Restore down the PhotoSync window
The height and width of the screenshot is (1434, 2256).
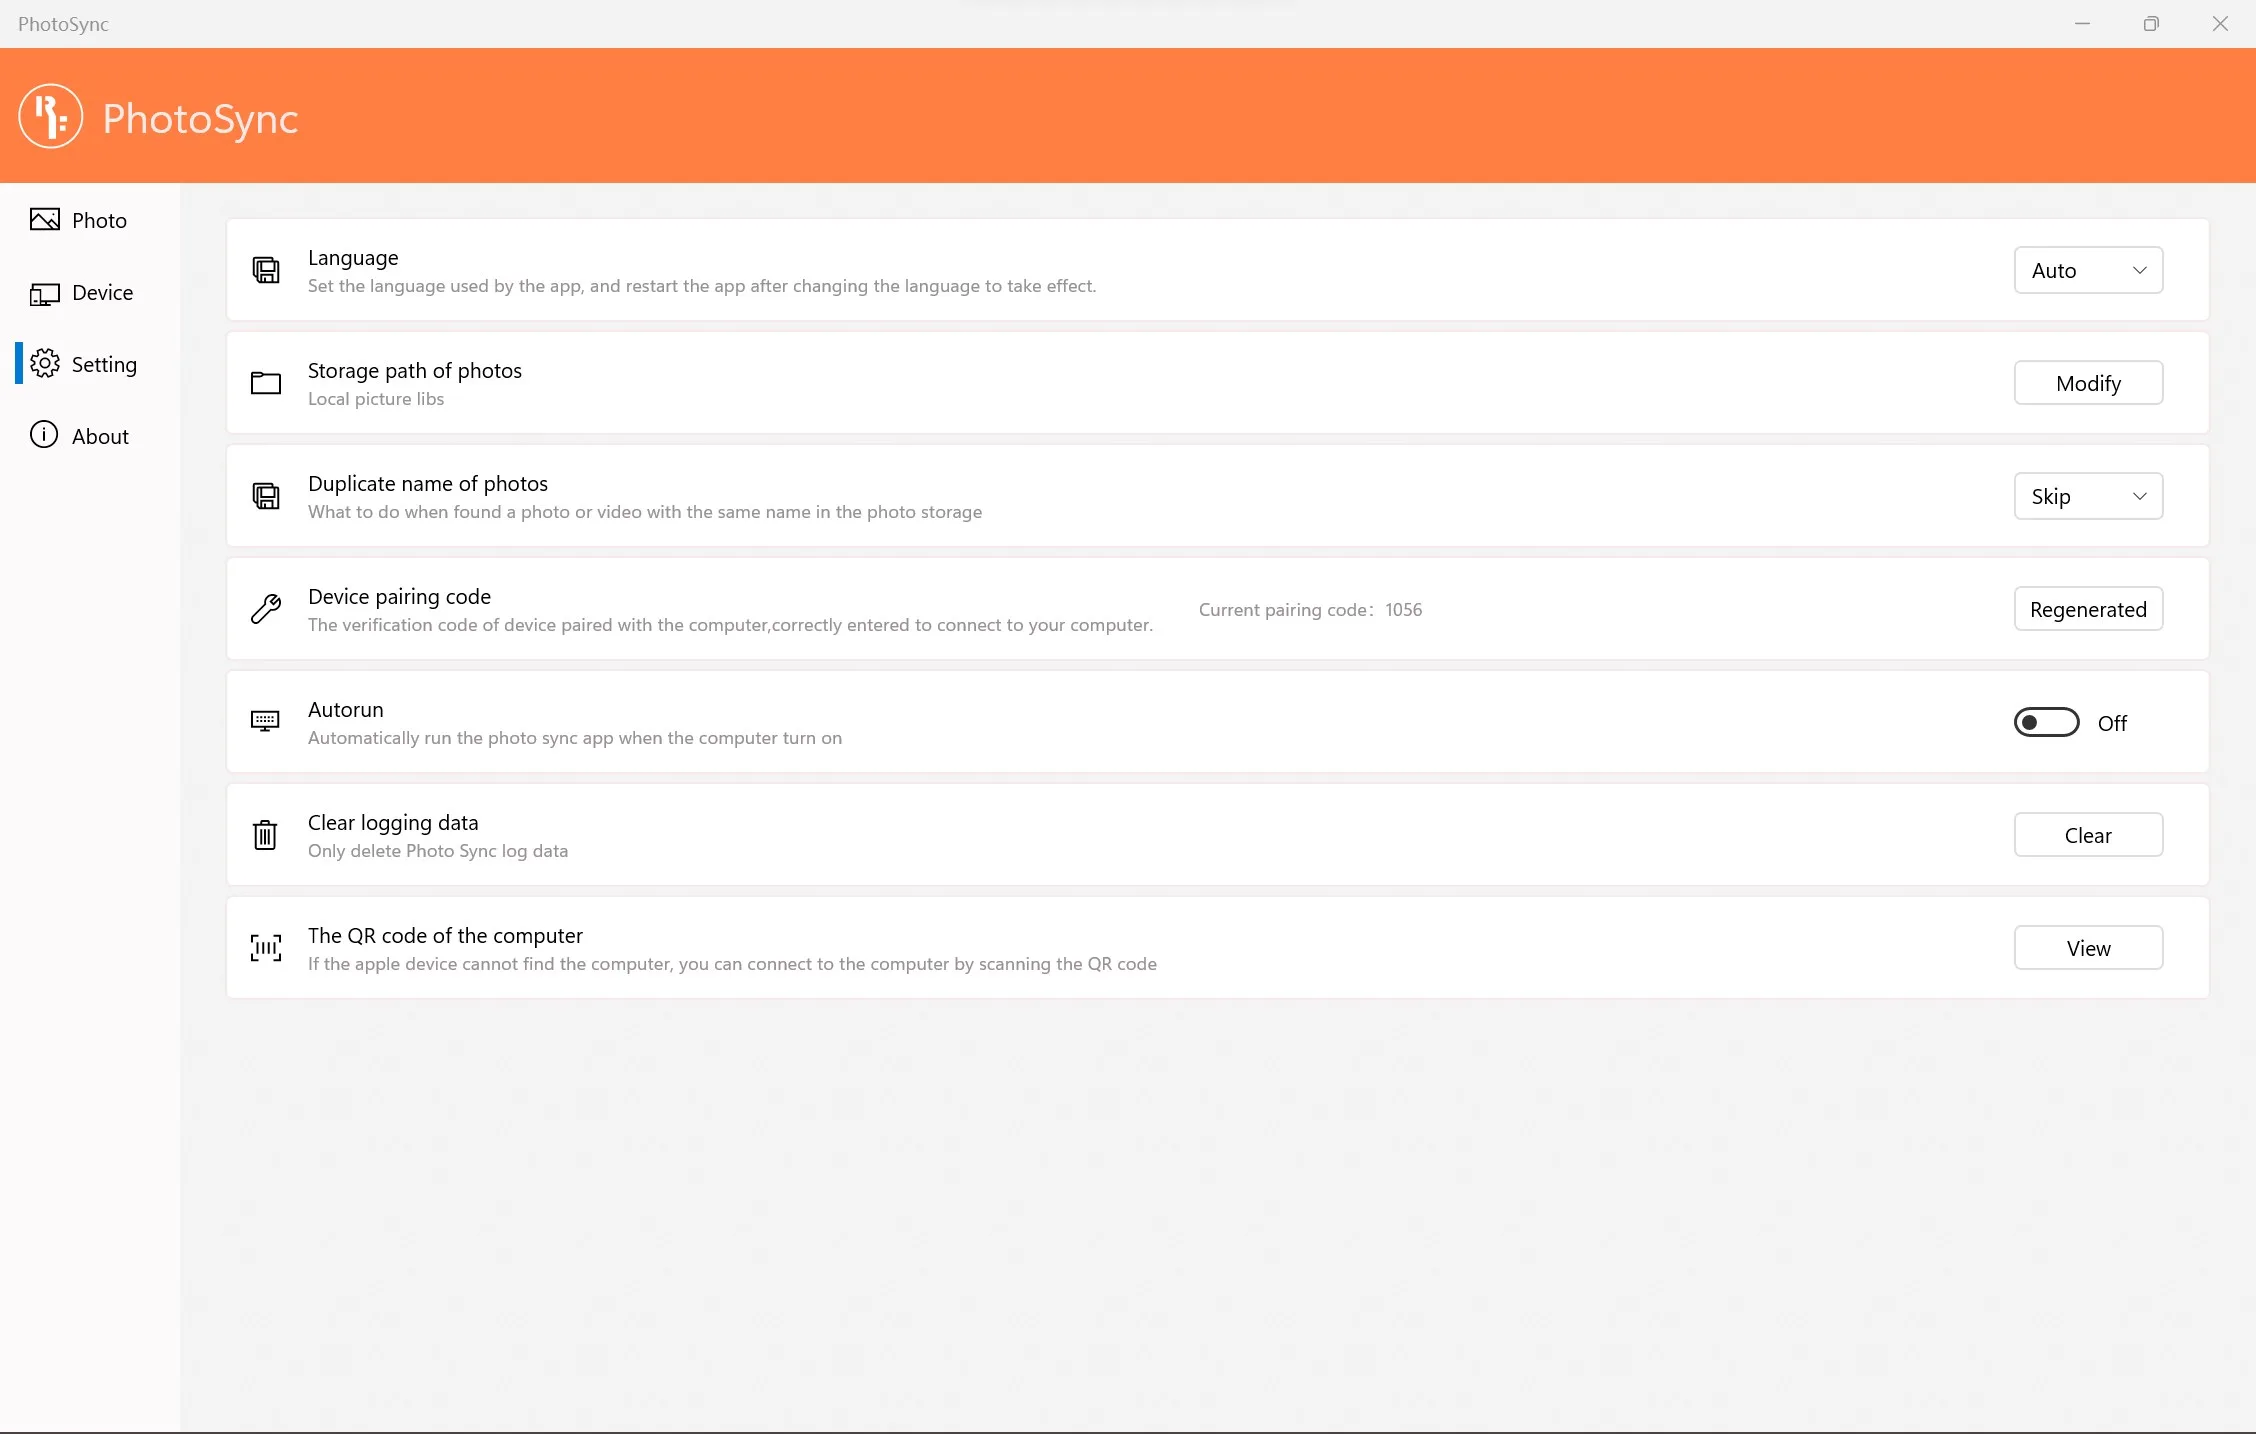click(x=2151, y=23)
